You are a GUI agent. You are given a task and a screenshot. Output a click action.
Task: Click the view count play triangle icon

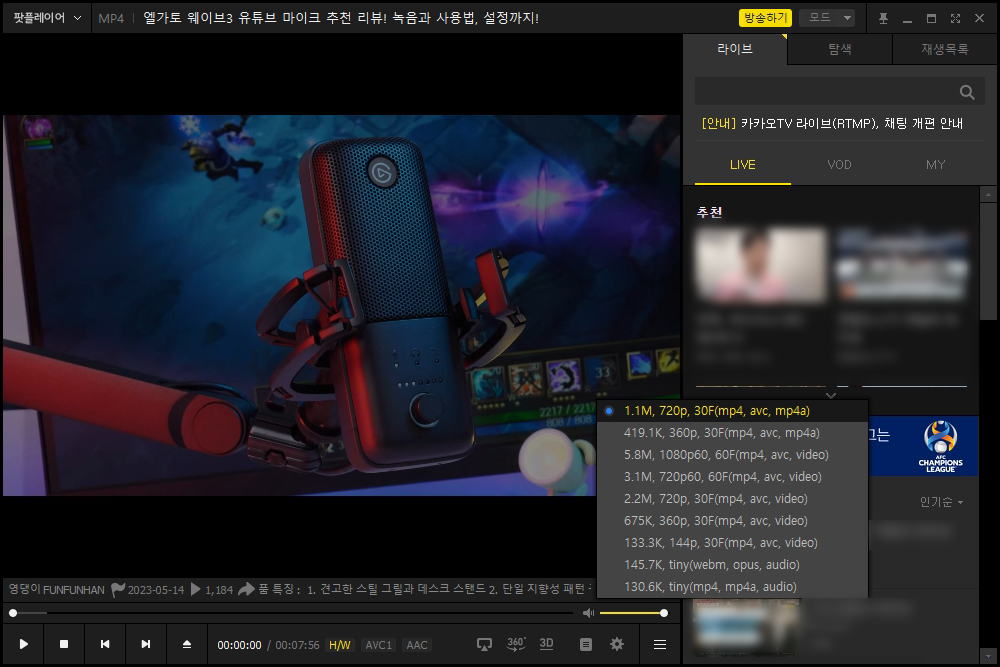[x=196, y=589]
